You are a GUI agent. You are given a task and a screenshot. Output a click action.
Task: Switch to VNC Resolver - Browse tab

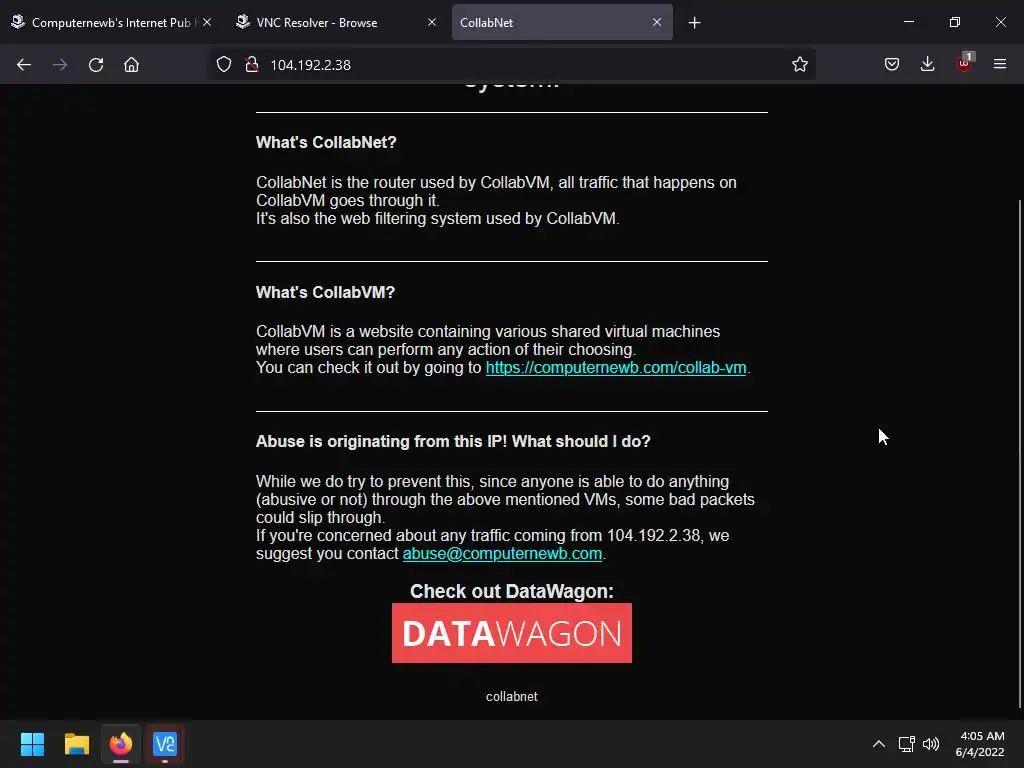(x=336, y=22)
